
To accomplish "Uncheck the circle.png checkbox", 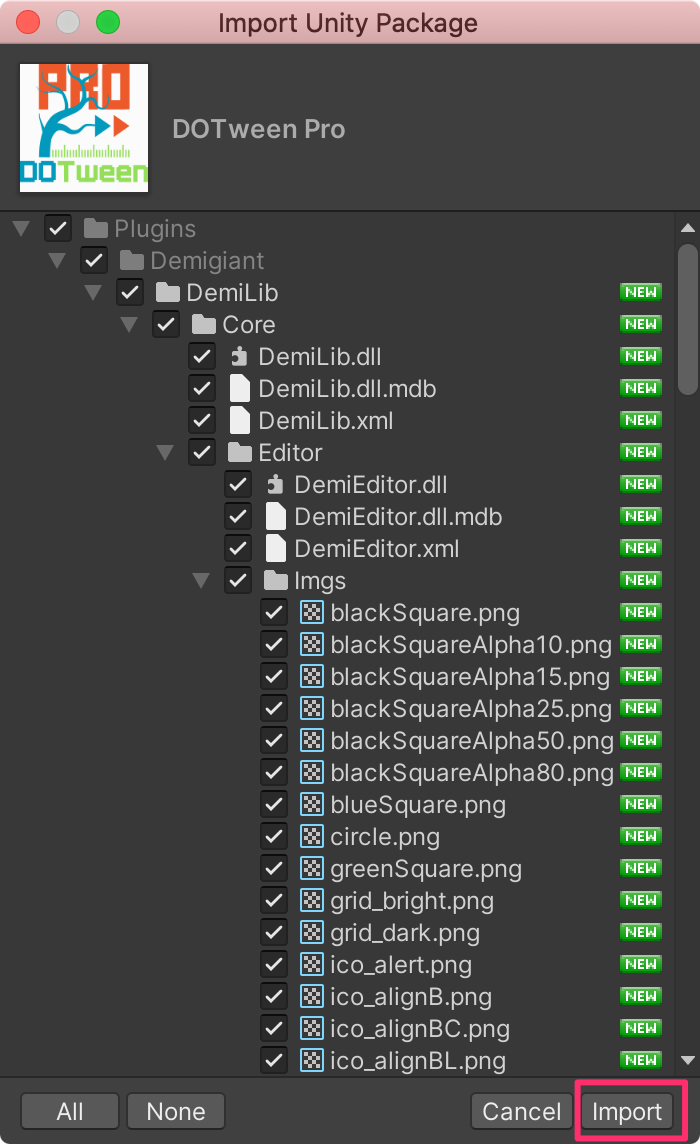I will pos(274,837).
